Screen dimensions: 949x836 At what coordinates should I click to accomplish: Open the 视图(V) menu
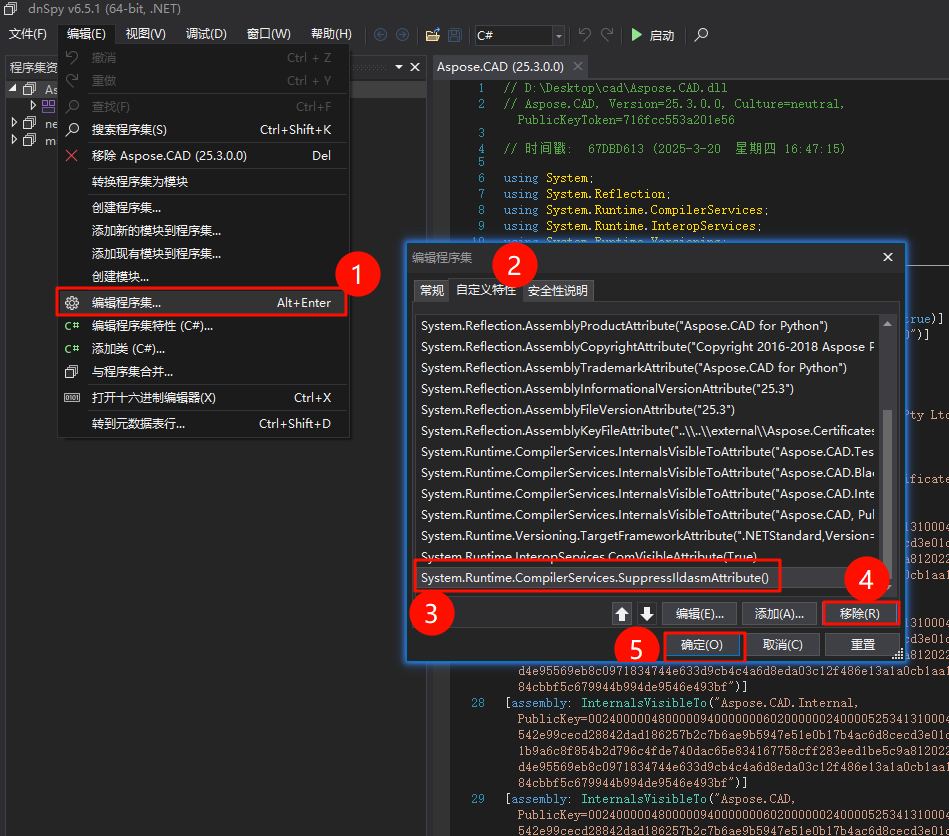coord(146,34)
